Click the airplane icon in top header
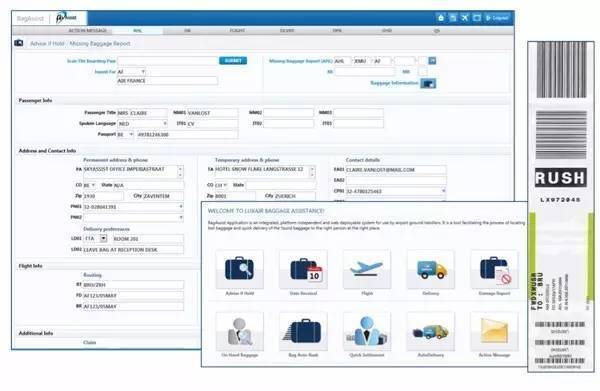 465,18
